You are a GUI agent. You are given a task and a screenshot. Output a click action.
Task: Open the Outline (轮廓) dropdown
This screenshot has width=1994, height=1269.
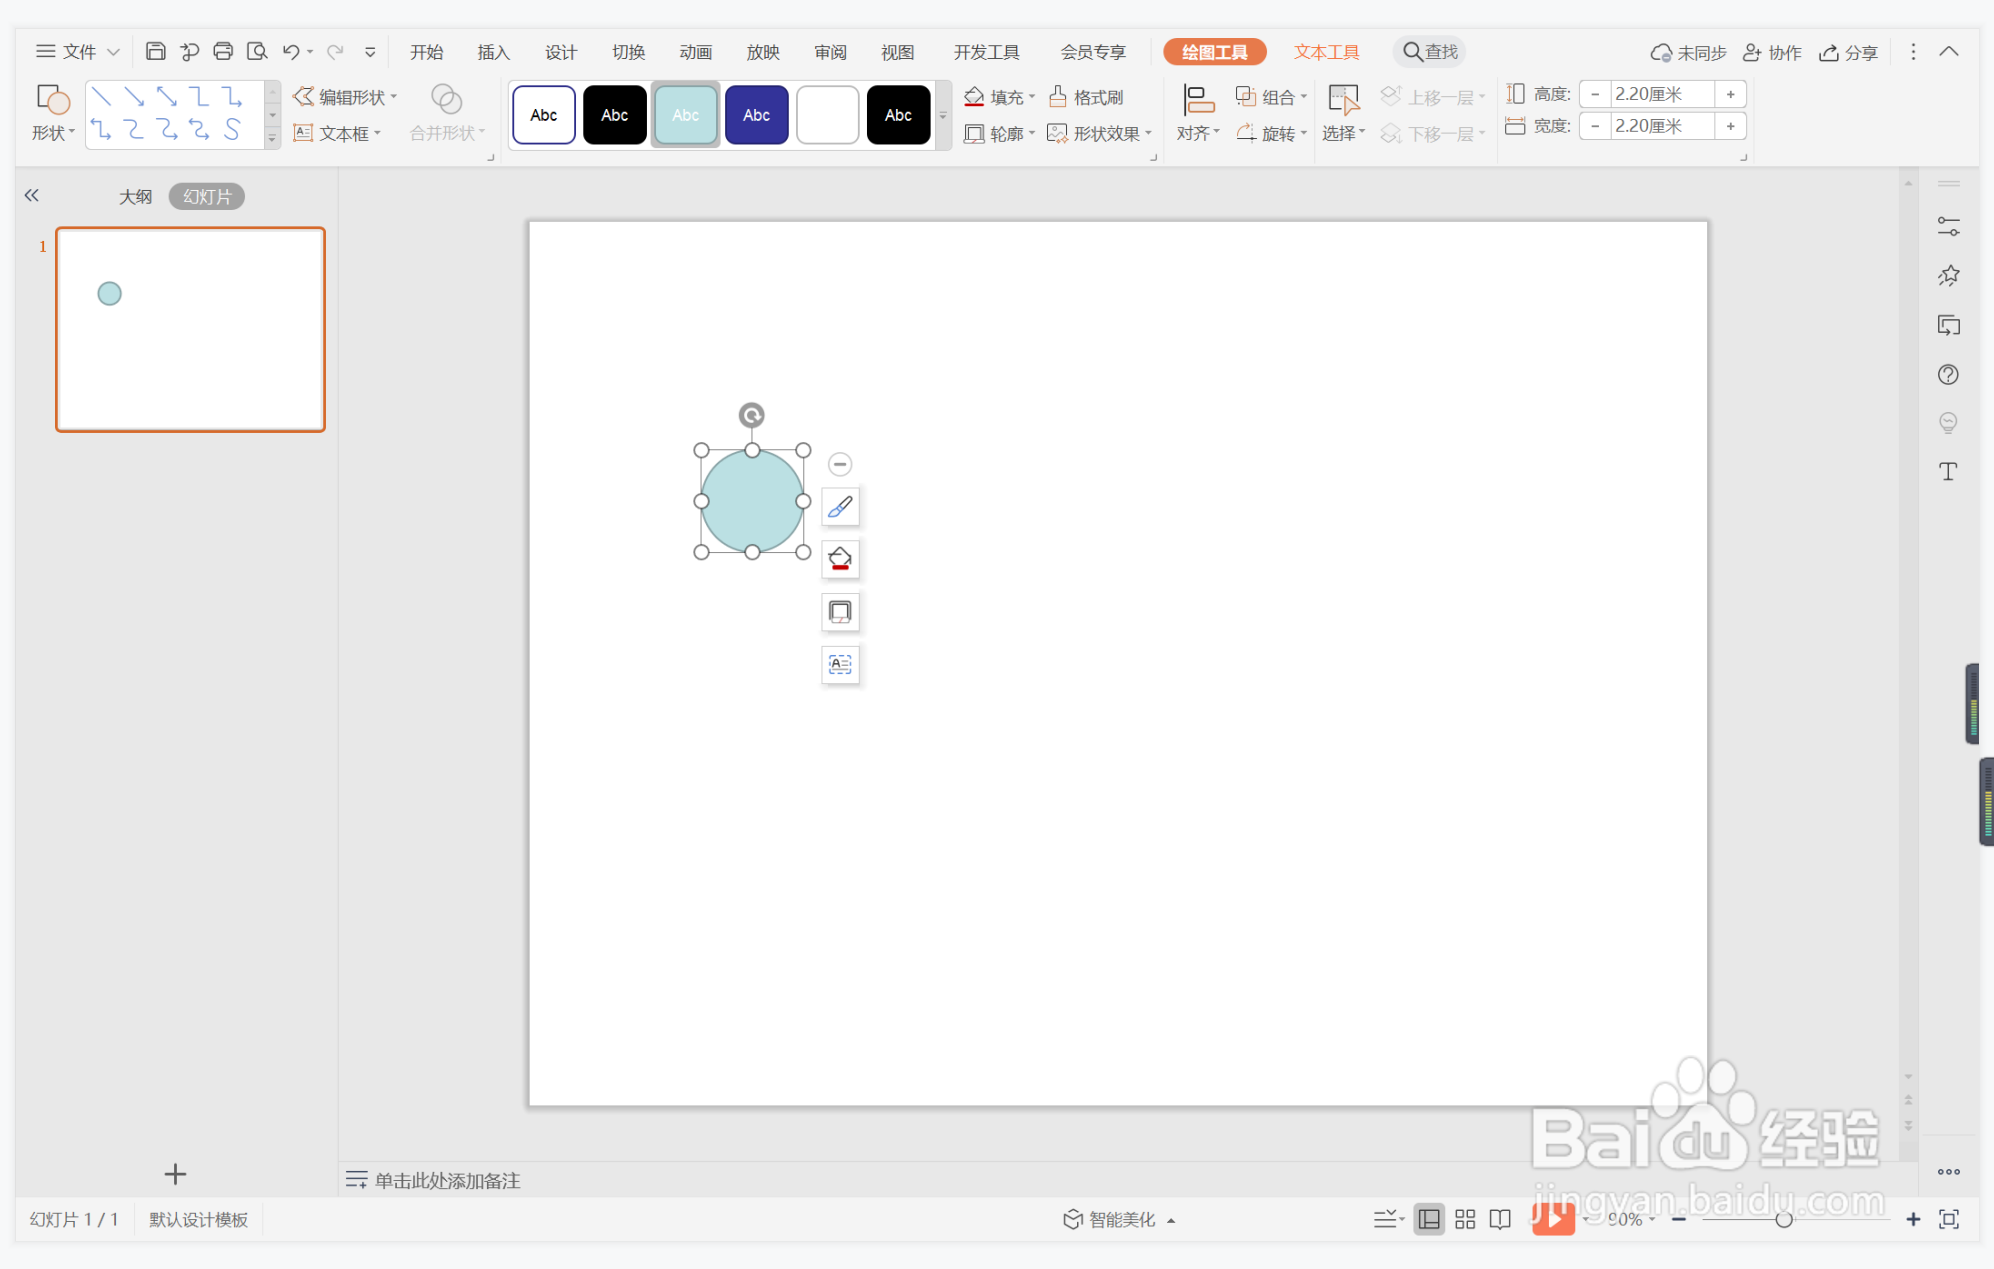999,133
